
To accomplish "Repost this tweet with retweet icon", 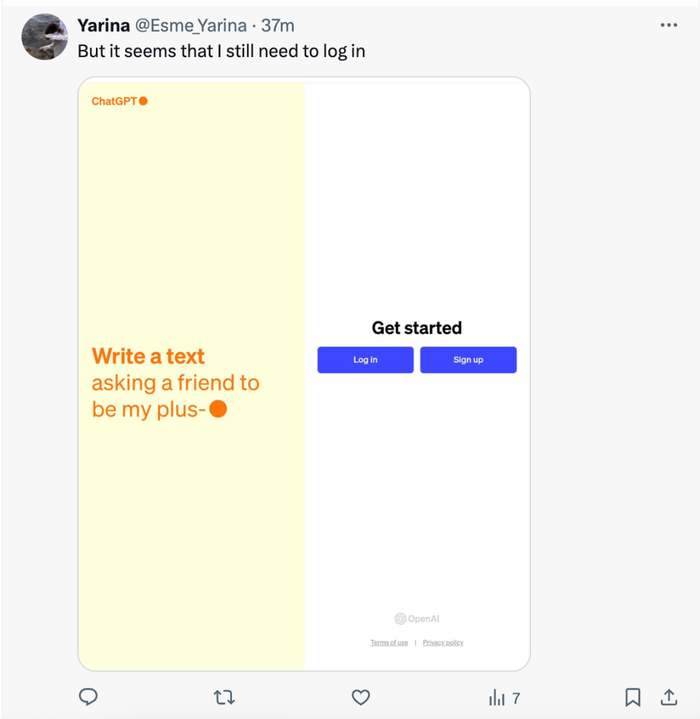I will coord(224,697).
